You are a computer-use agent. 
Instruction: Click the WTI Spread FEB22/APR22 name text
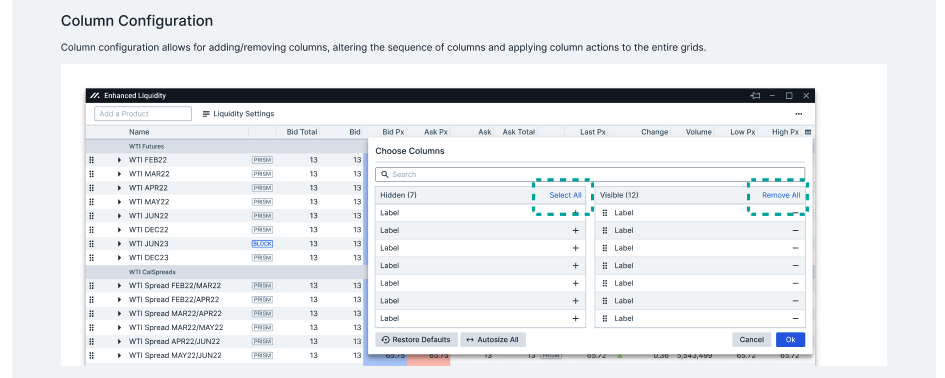[174, 300]
